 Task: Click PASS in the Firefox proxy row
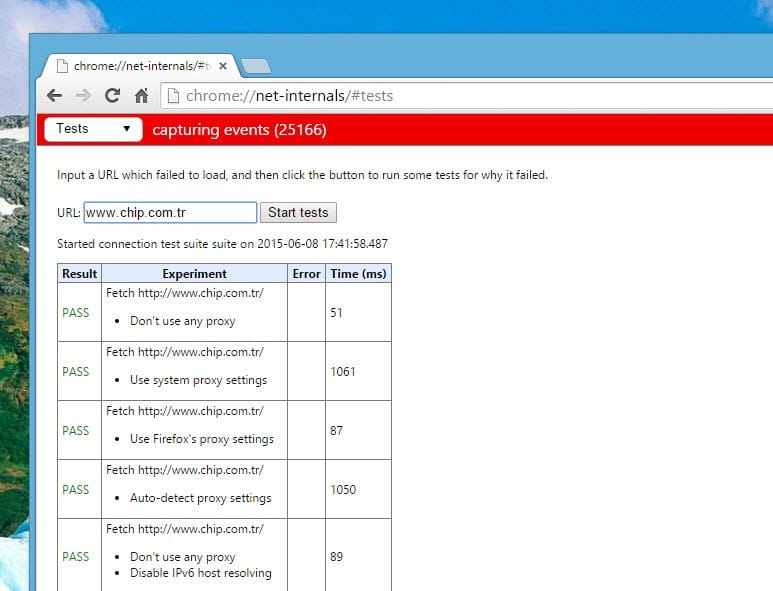click(x=75, y=431)
